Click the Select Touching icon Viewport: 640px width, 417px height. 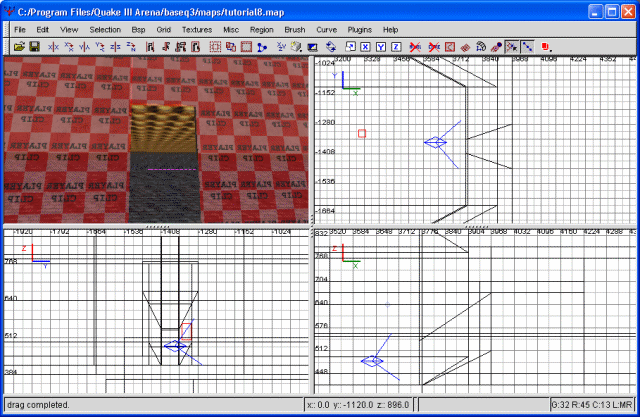(x=165, y=47)
